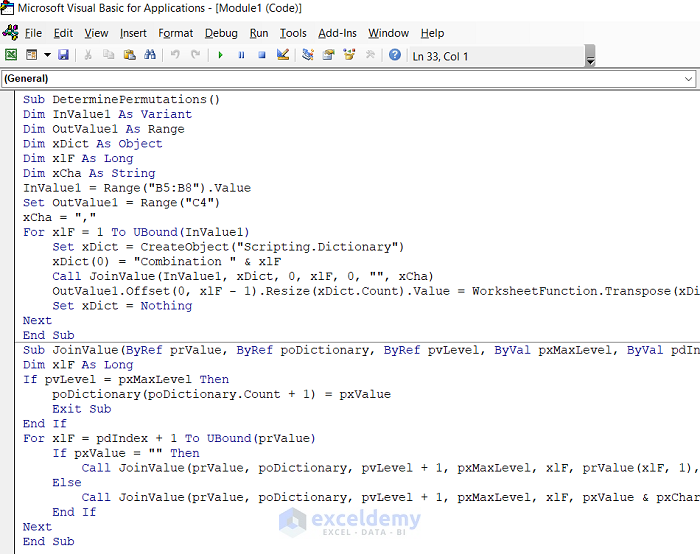Click the 'Dim OutValue1 As Range' line

pos(104,129)
